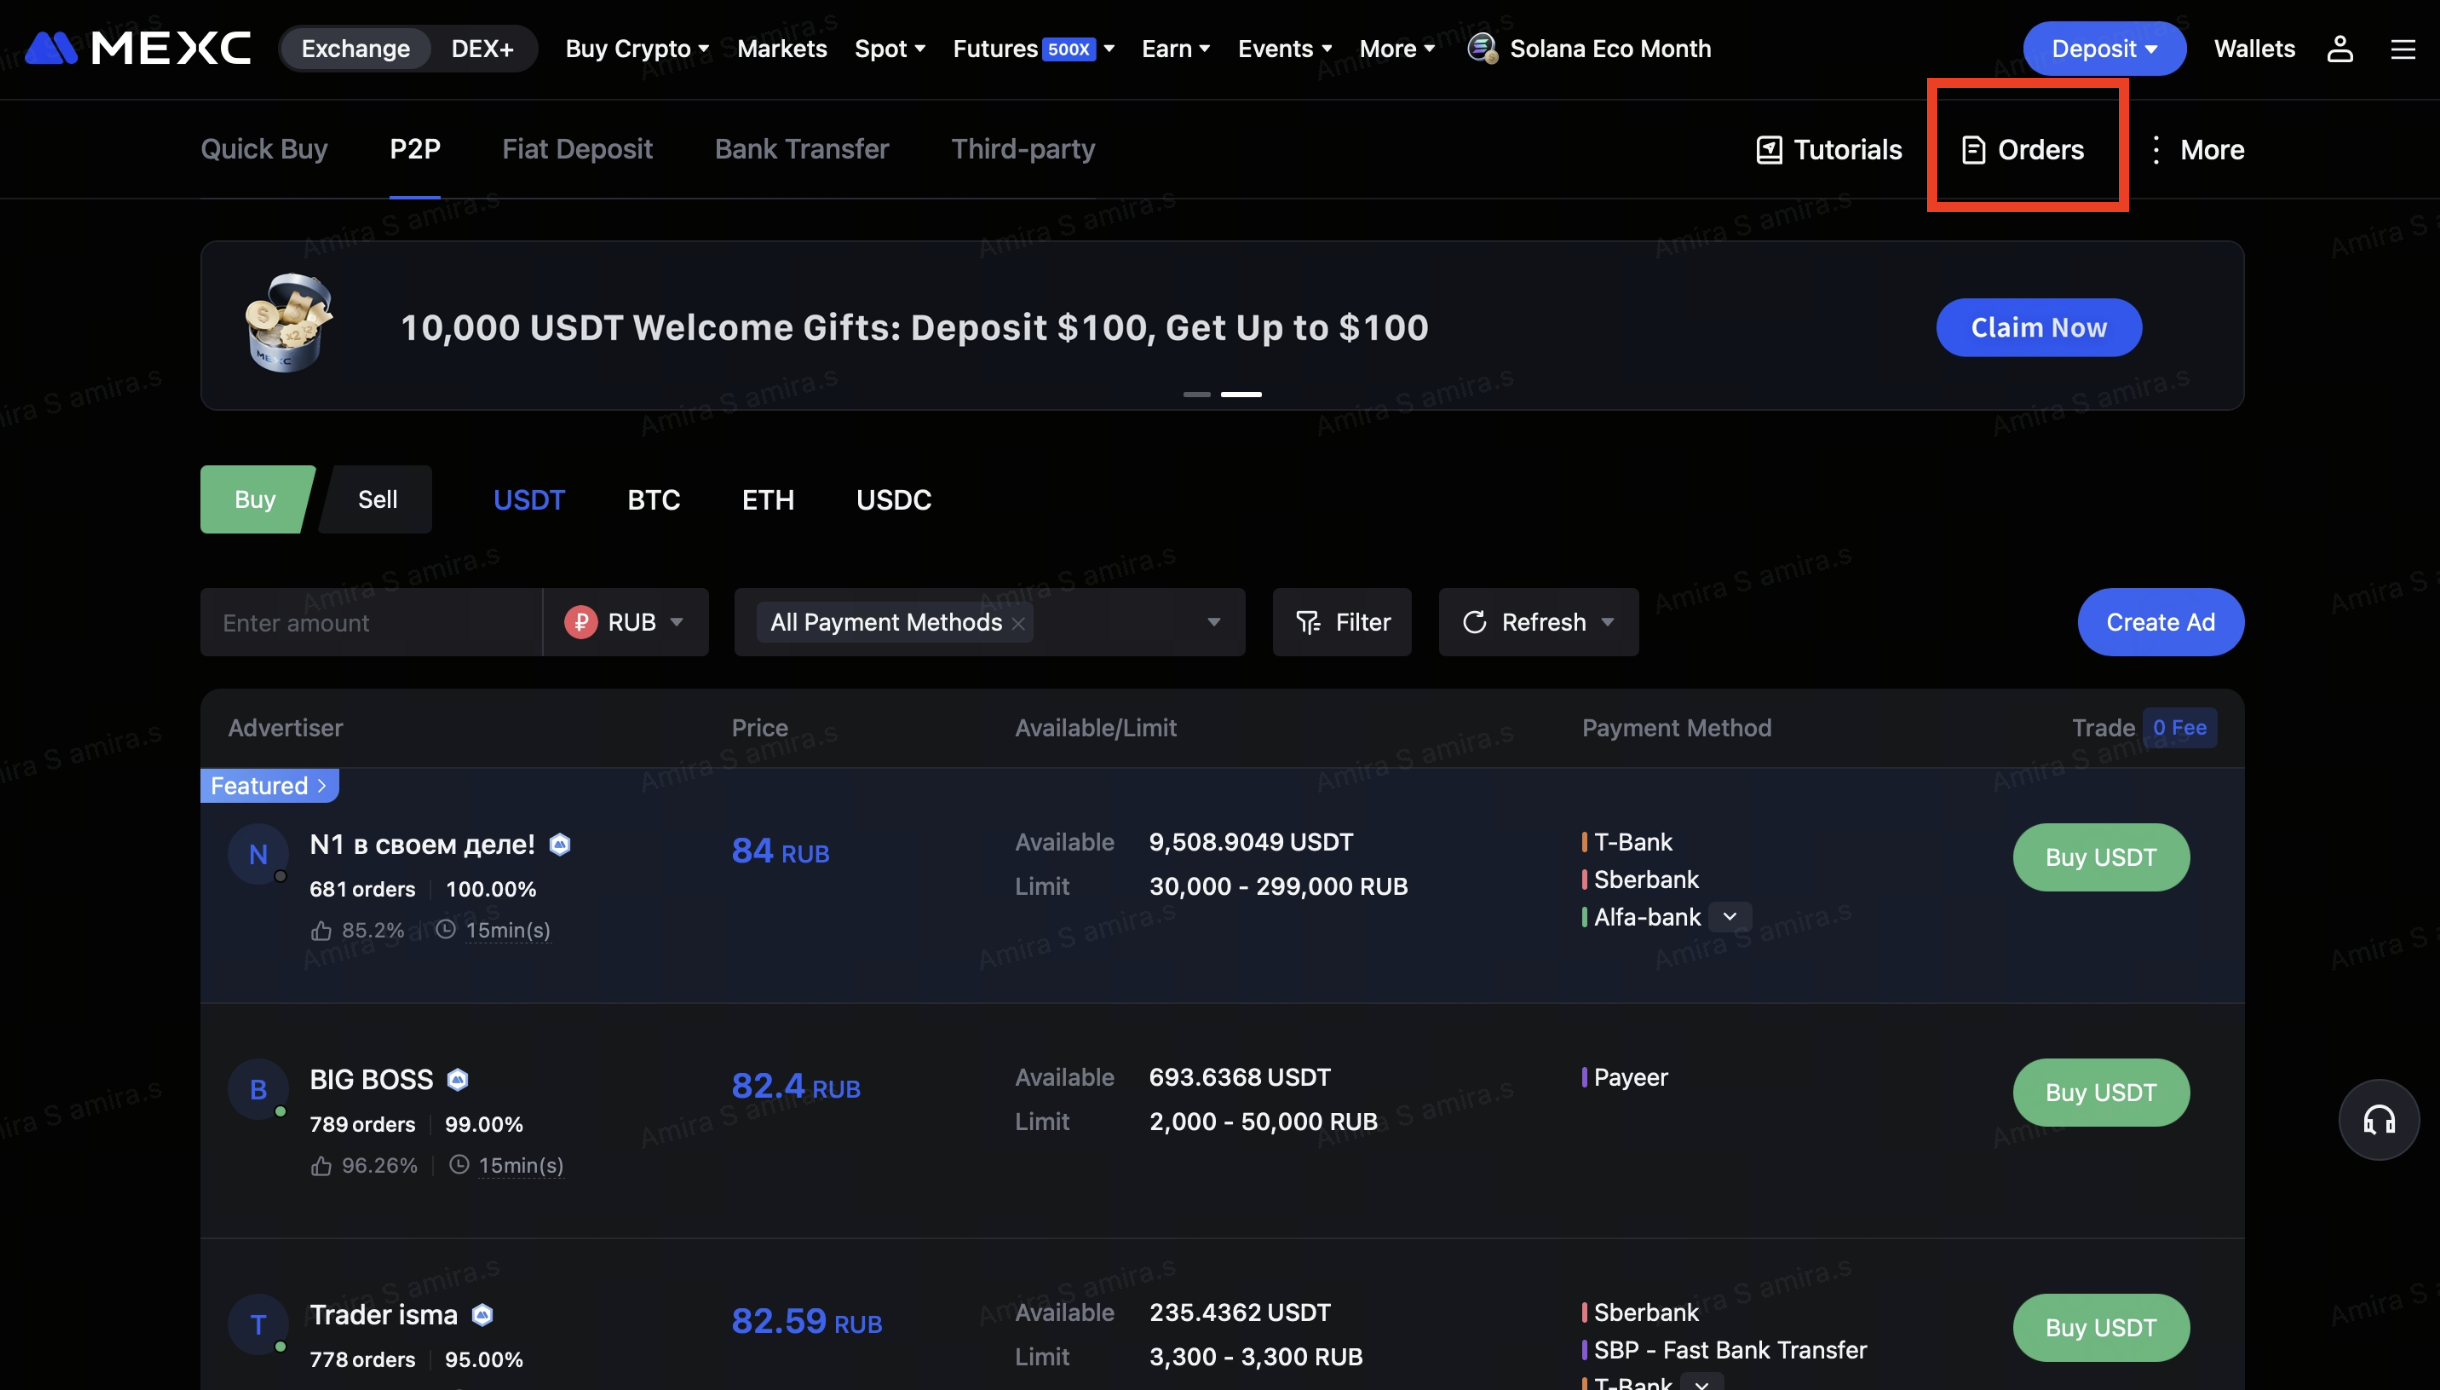This screenshot has height=1390, width=2440.
Task: Open the user profile icon
Action: tap(2339, 49)
